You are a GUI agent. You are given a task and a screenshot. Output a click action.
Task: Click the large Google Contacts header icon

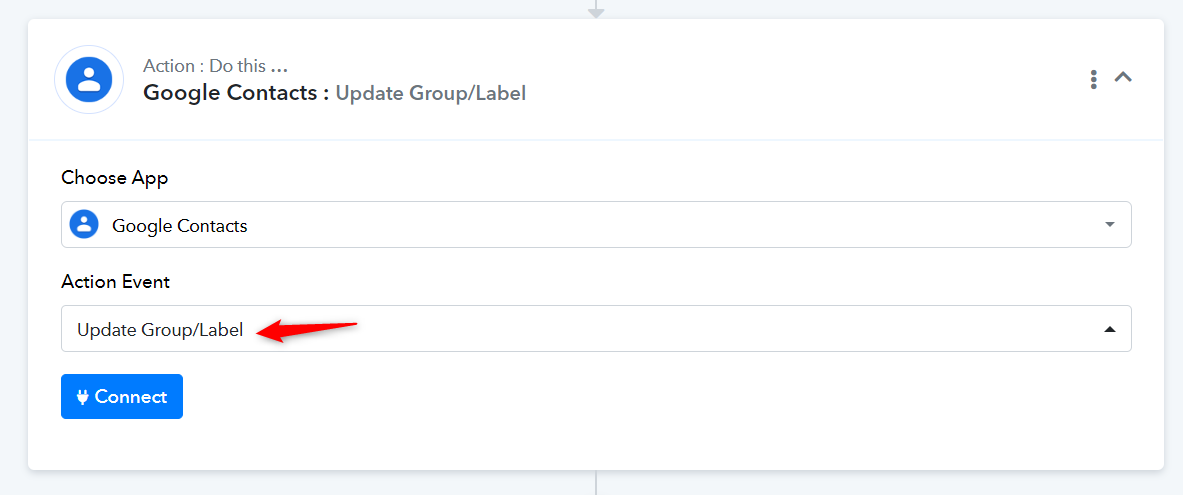[x=89, y=79]
